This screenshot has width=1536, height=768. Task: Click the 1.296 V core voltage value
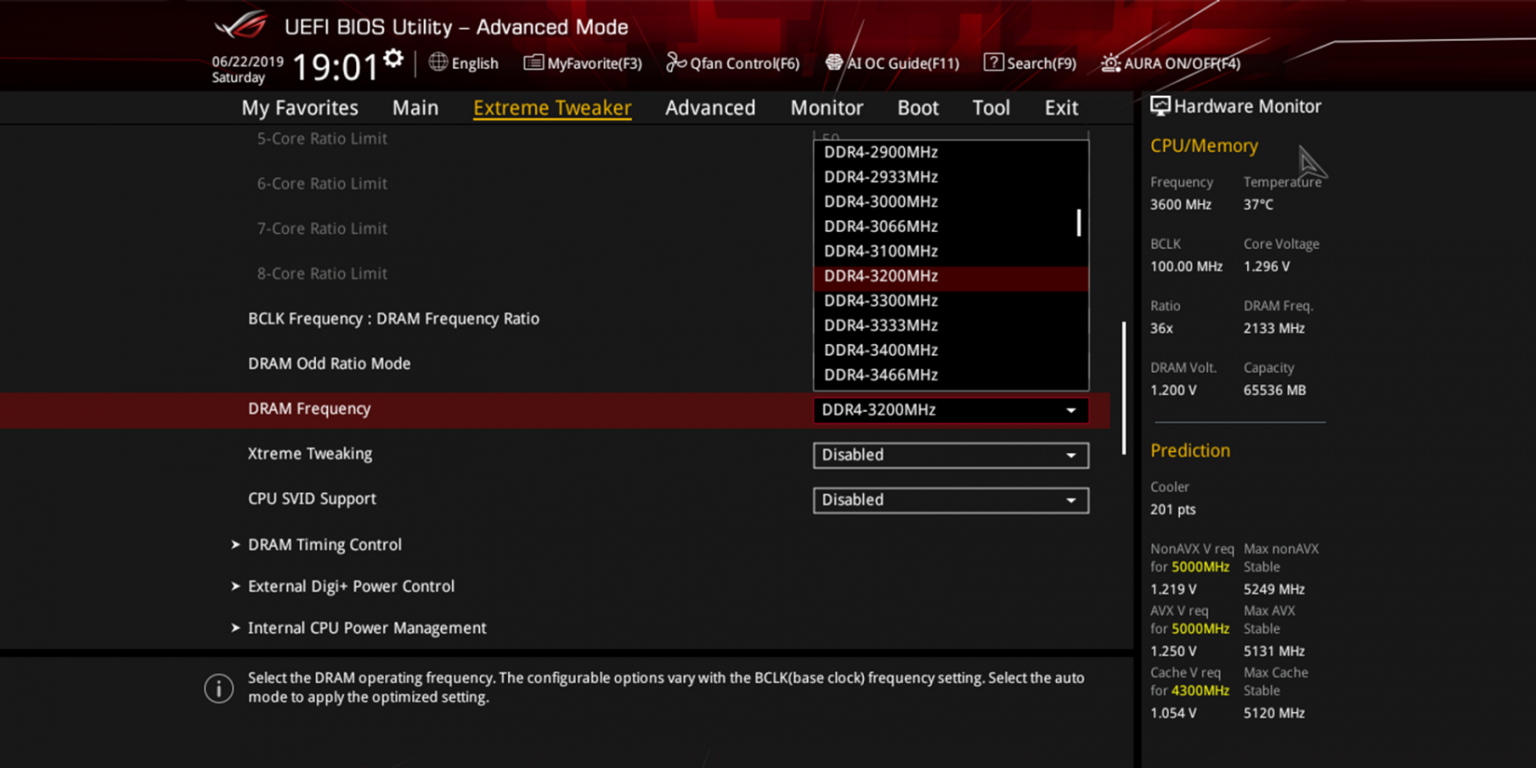pyautogui.click(x=1266, y=267)
